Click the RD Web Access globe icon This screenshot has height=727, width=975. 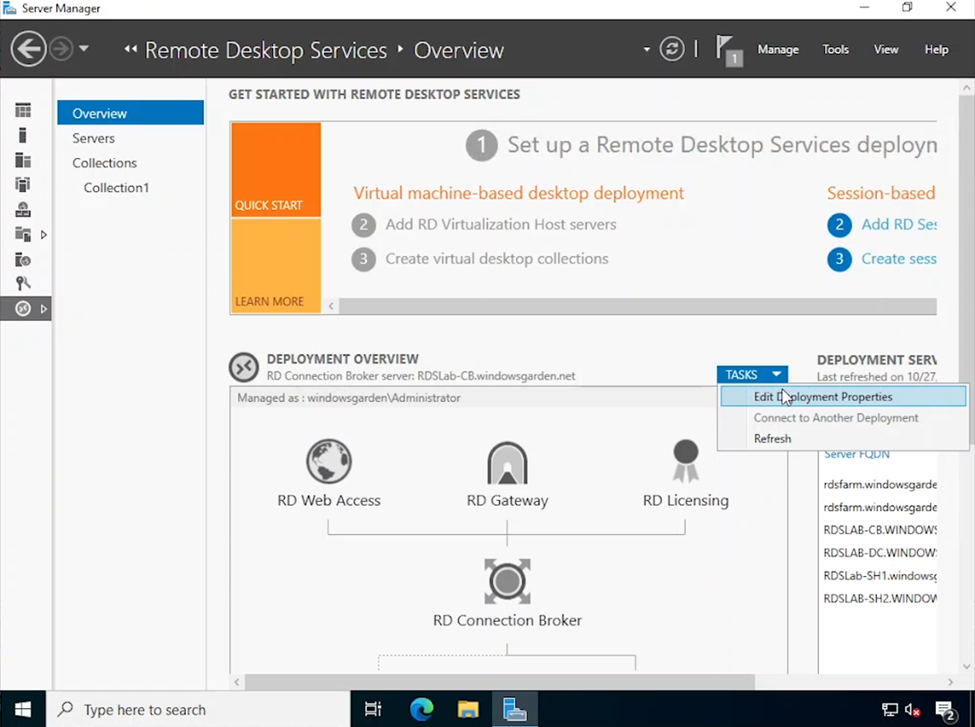(329, 463)
